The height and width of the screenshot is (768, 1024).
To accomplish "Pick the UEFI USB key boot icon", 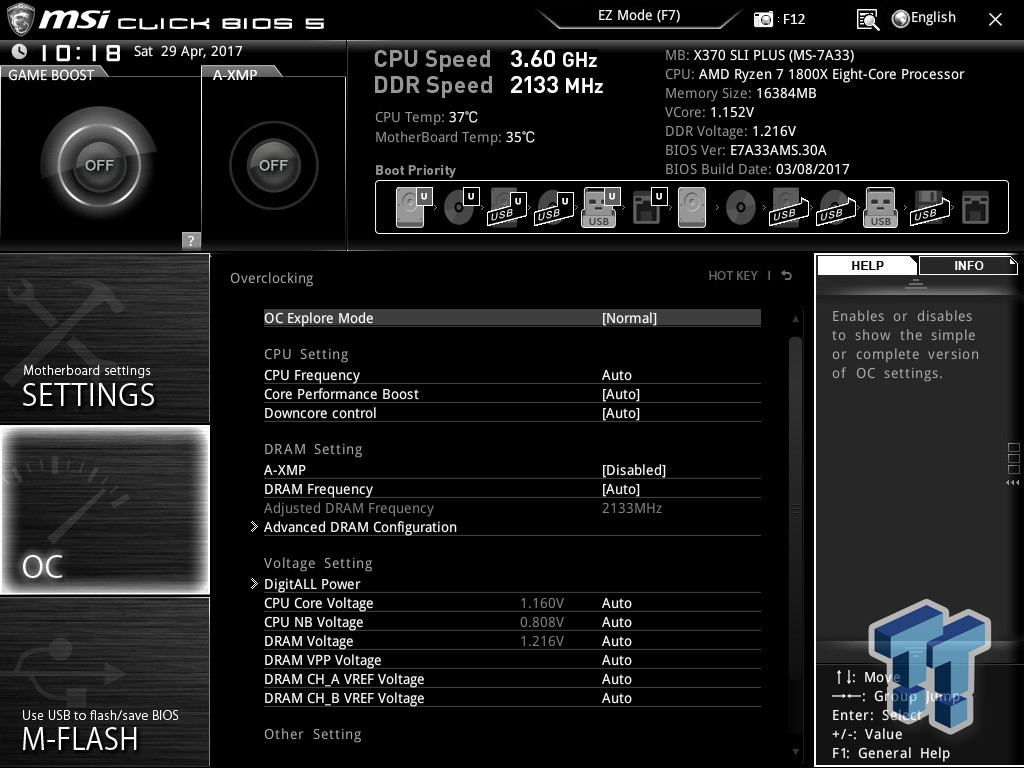I will [x=600, y=207].
